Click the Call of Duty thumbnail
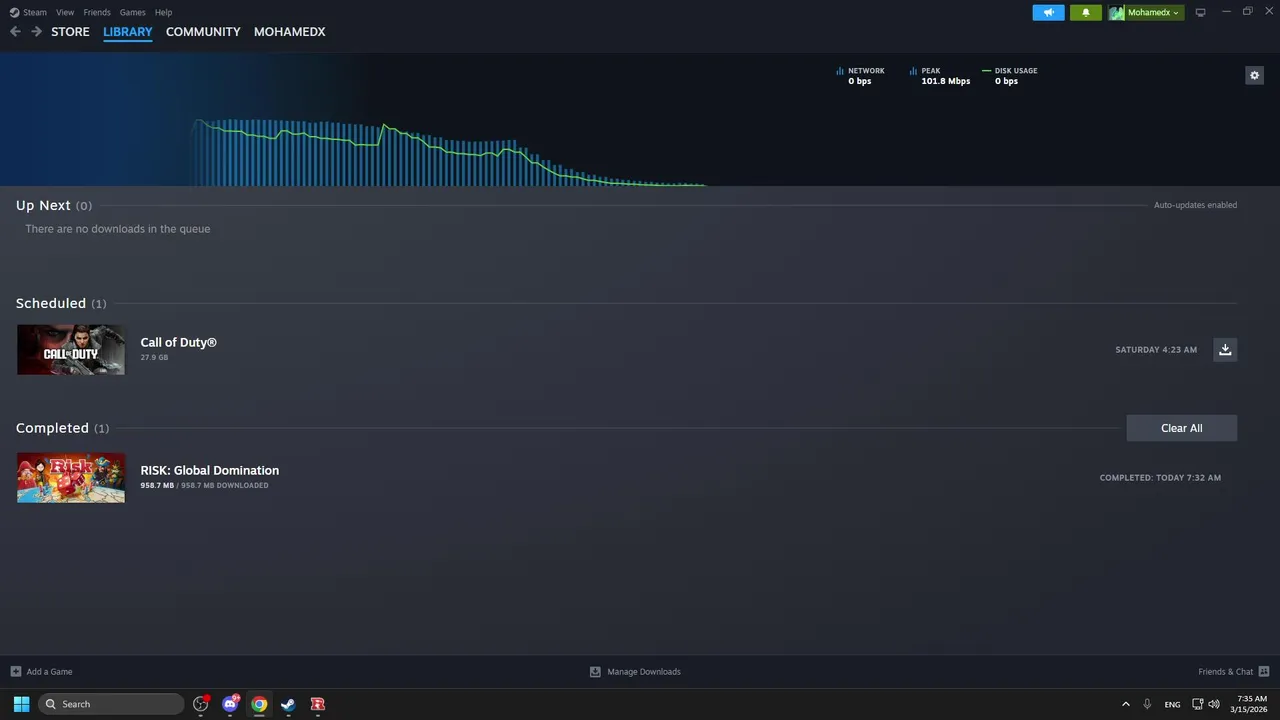The height and width of the screenshot is (720, 1280). coord(71,349)
